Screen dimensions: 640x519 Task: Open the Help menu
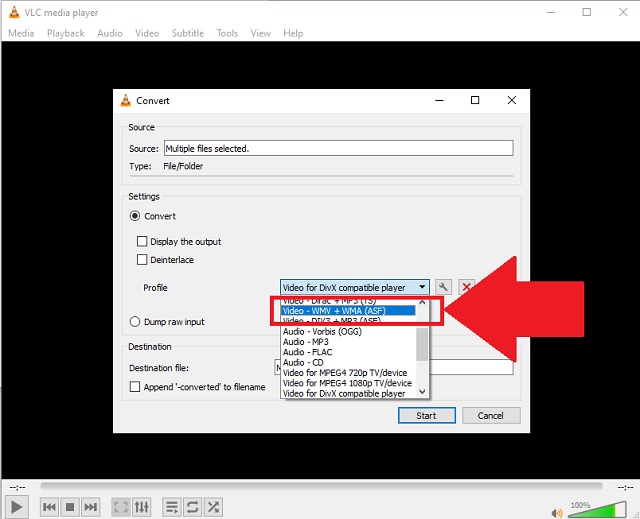293,33
